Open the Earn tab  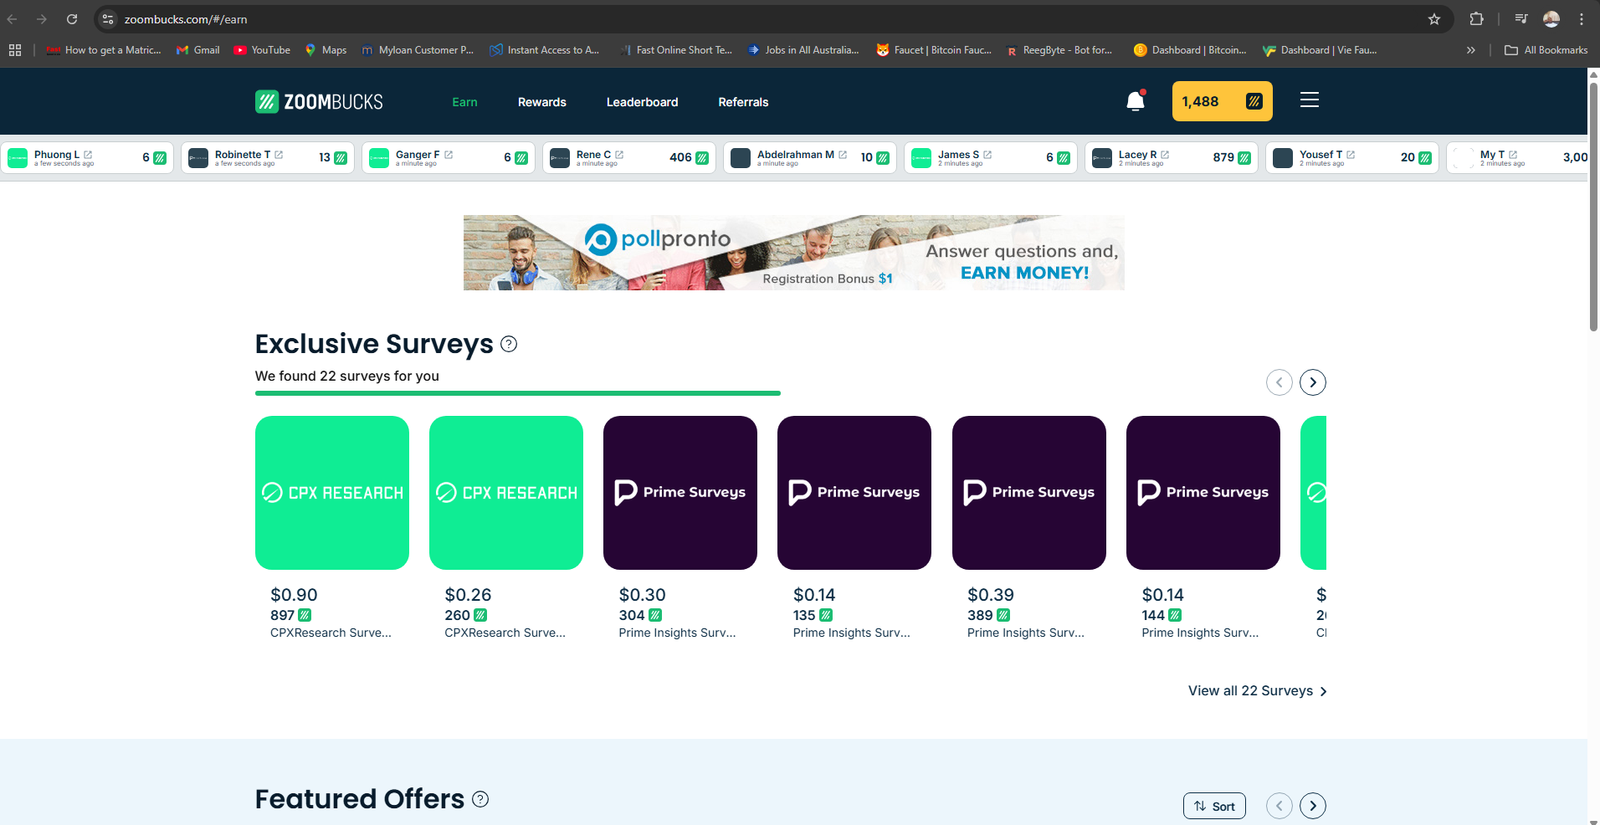point(465,102)
